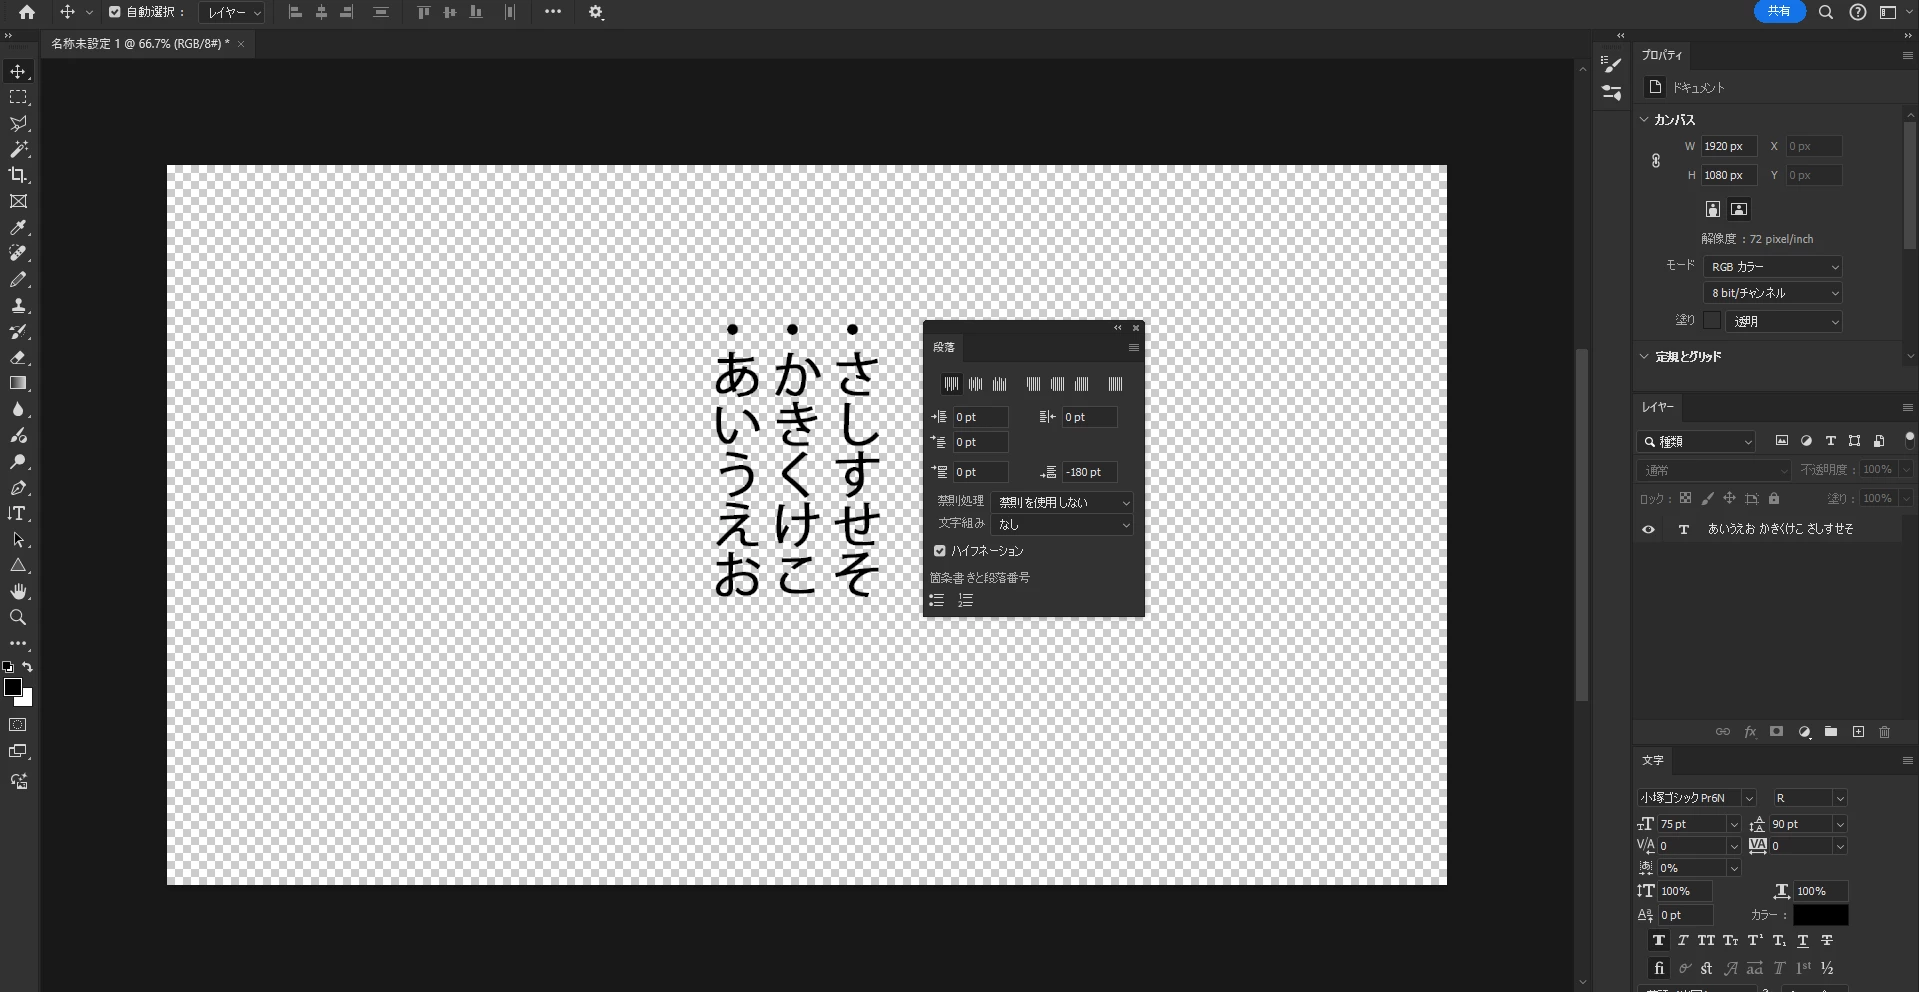
Task: Create a new layer button
Action: (x=1858, y=732)
